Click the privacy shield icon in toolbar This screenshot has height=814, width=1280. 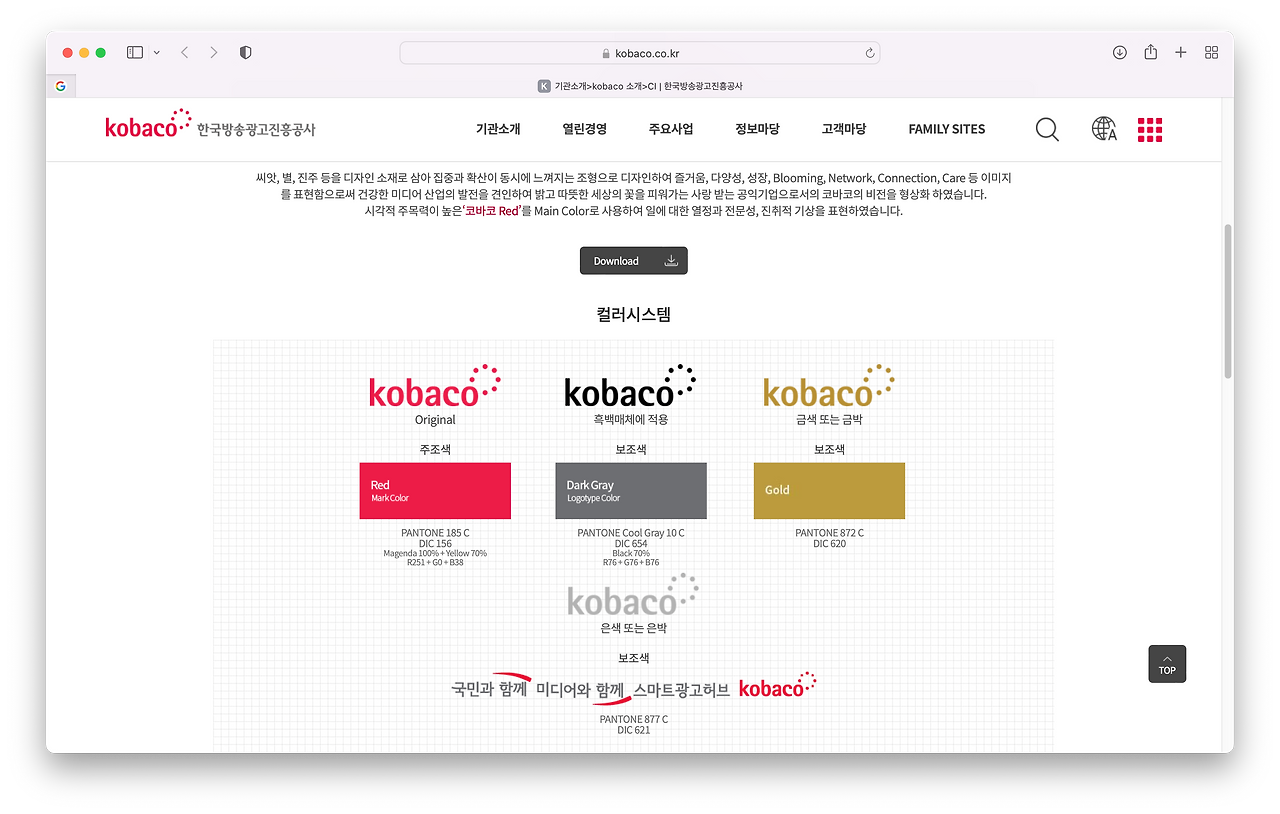pyautogui.click(x=245, y=51)
